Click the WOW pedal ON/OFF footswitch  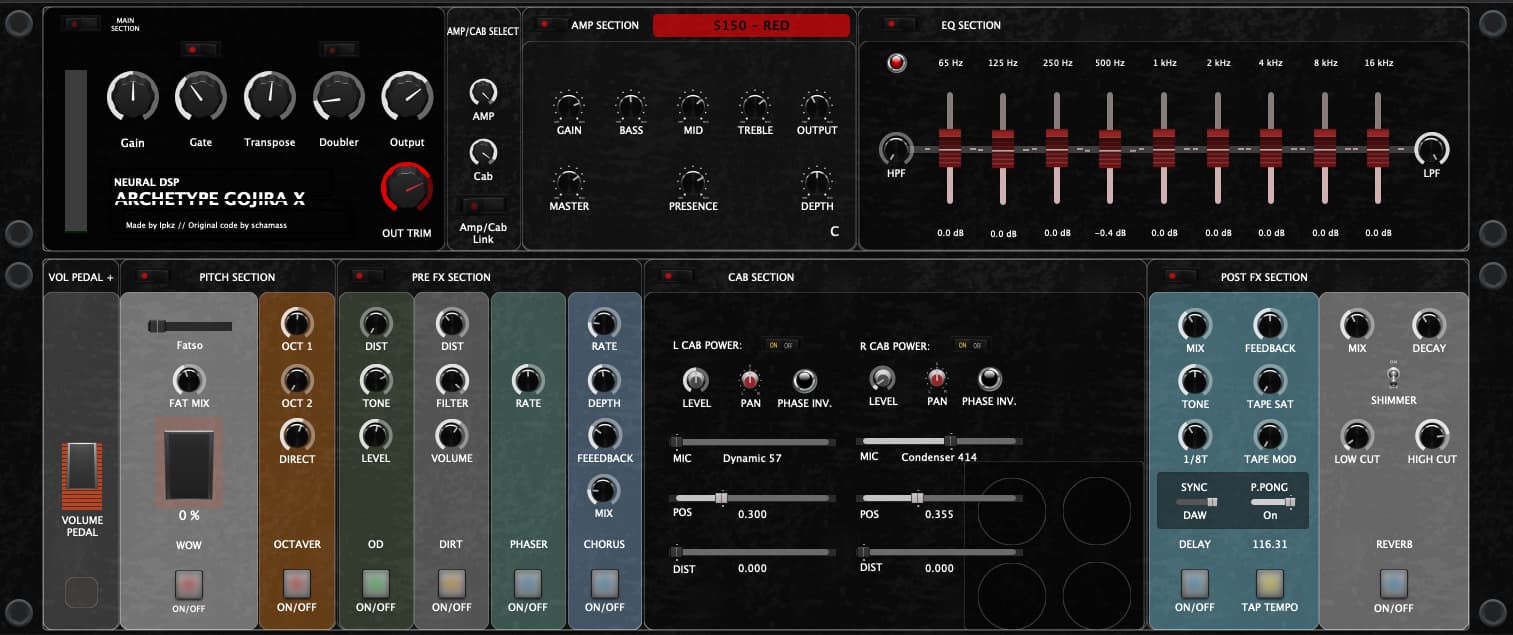point(189,583)
